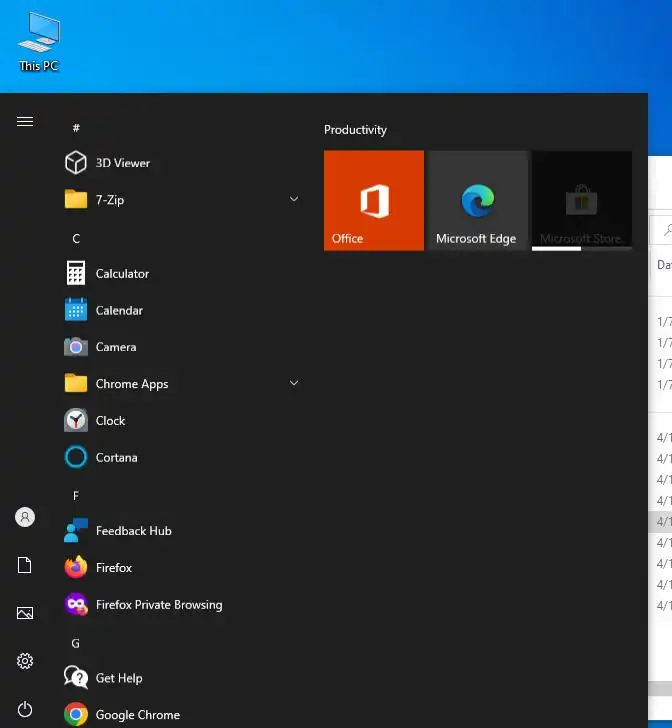The height and width of the screenshot is (728, 672).
Task: Click the 'Firefox Private Browsing' label
Action: 159,605
